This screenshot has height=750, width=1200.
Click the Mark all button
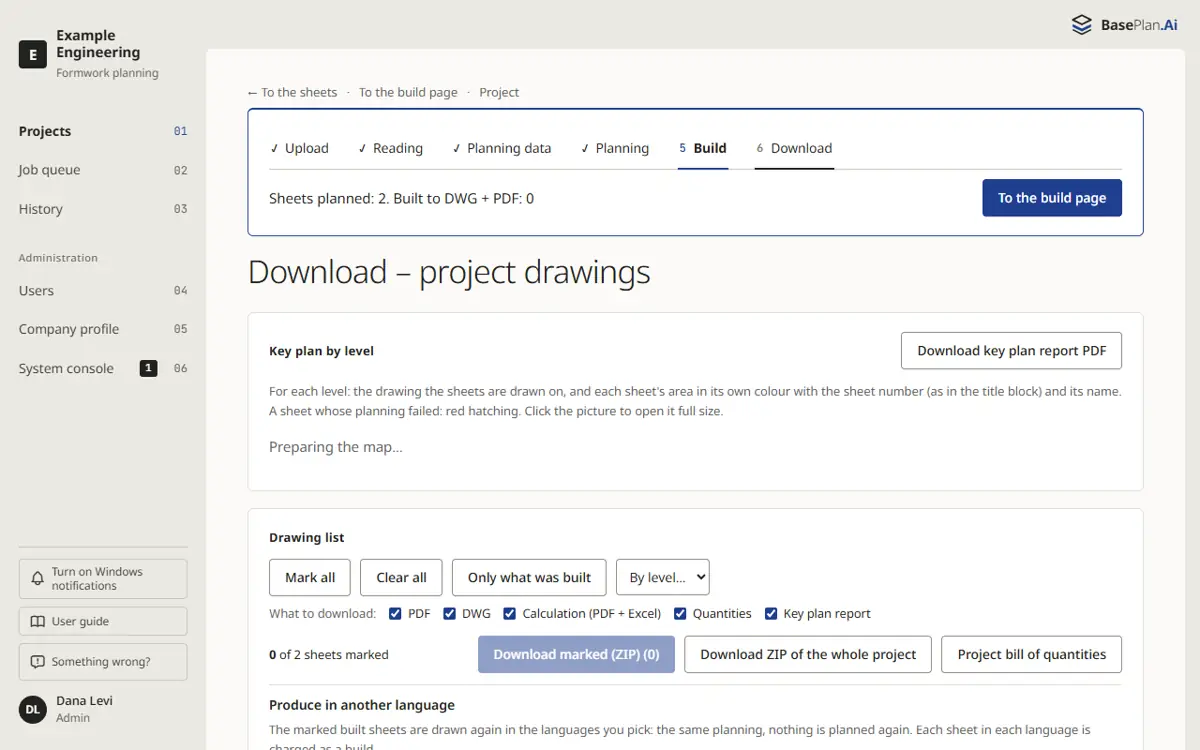[x=310, y=577]
